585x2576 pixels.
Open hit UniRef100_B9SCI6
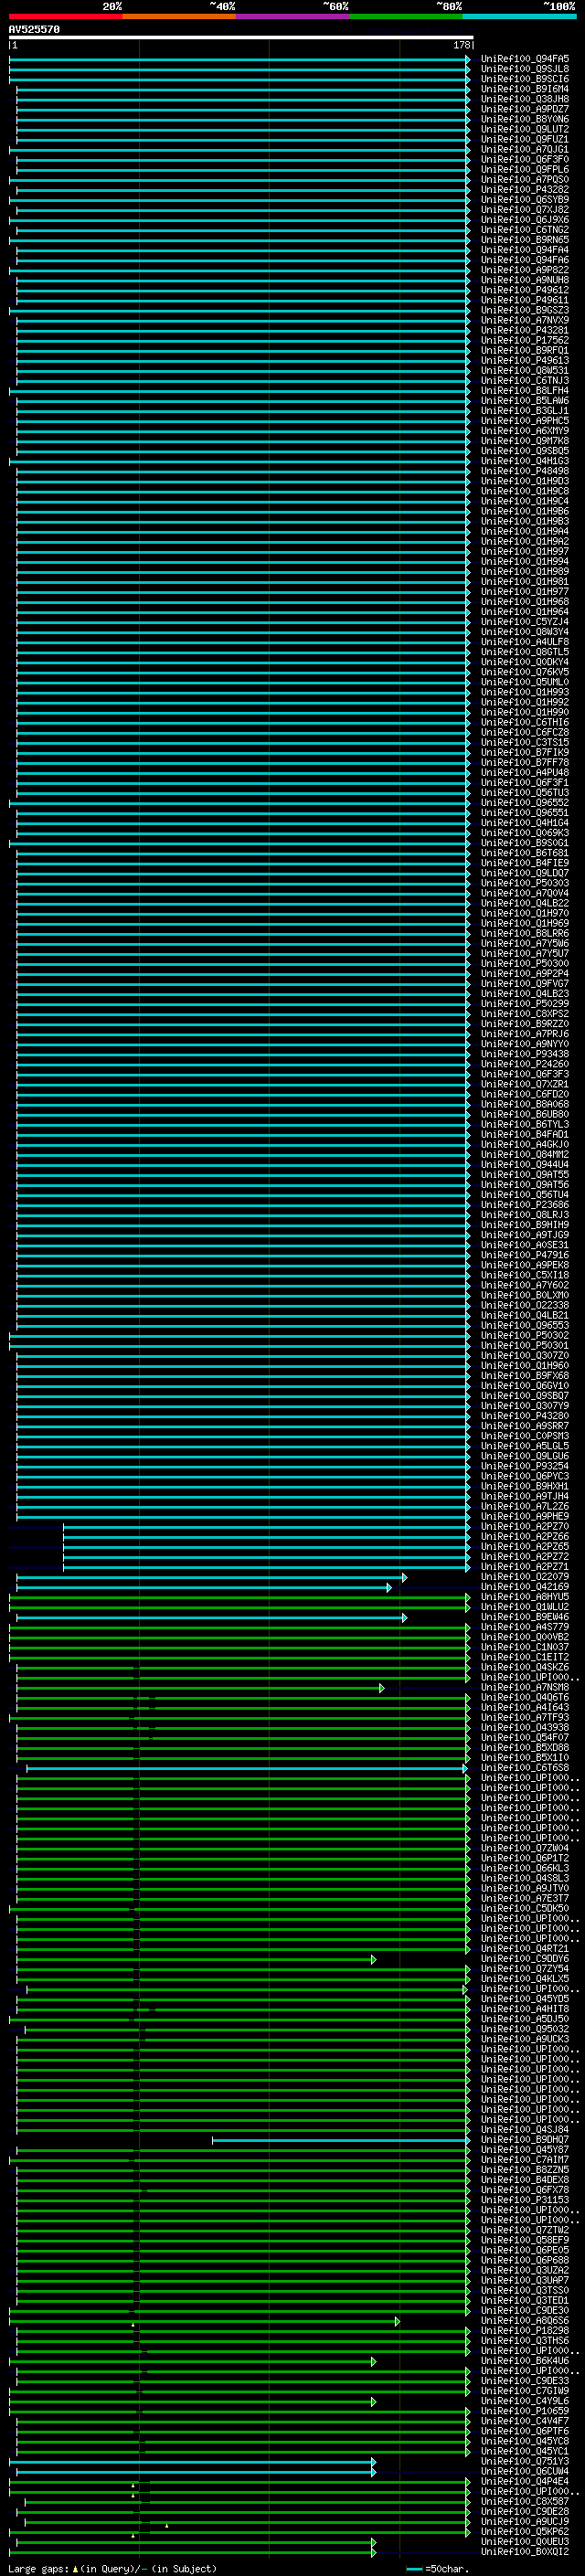525,79
